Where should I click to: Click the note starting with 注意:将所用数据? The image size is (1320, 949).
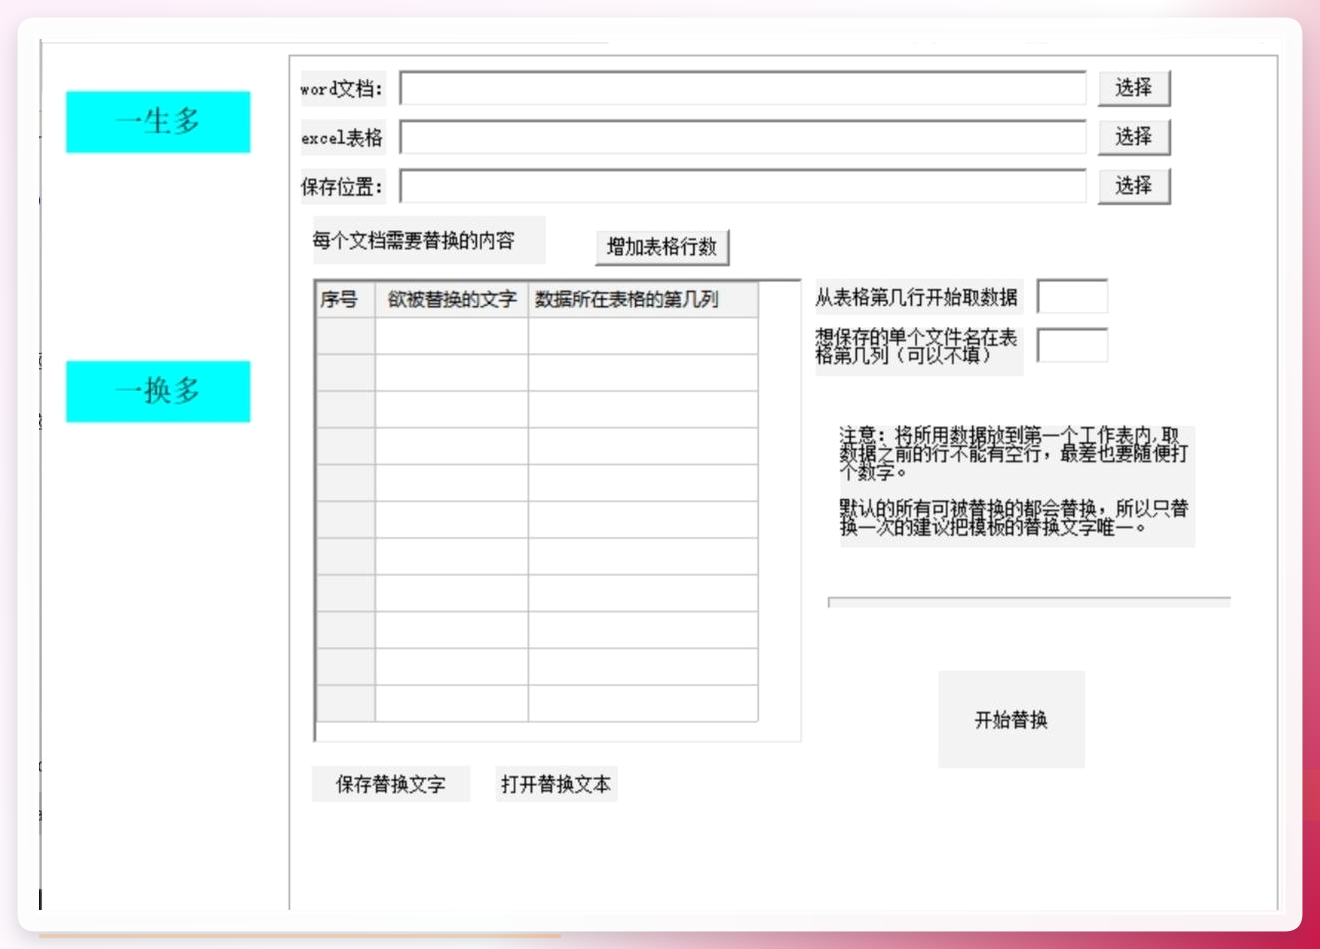click(x=1014, y=453)
